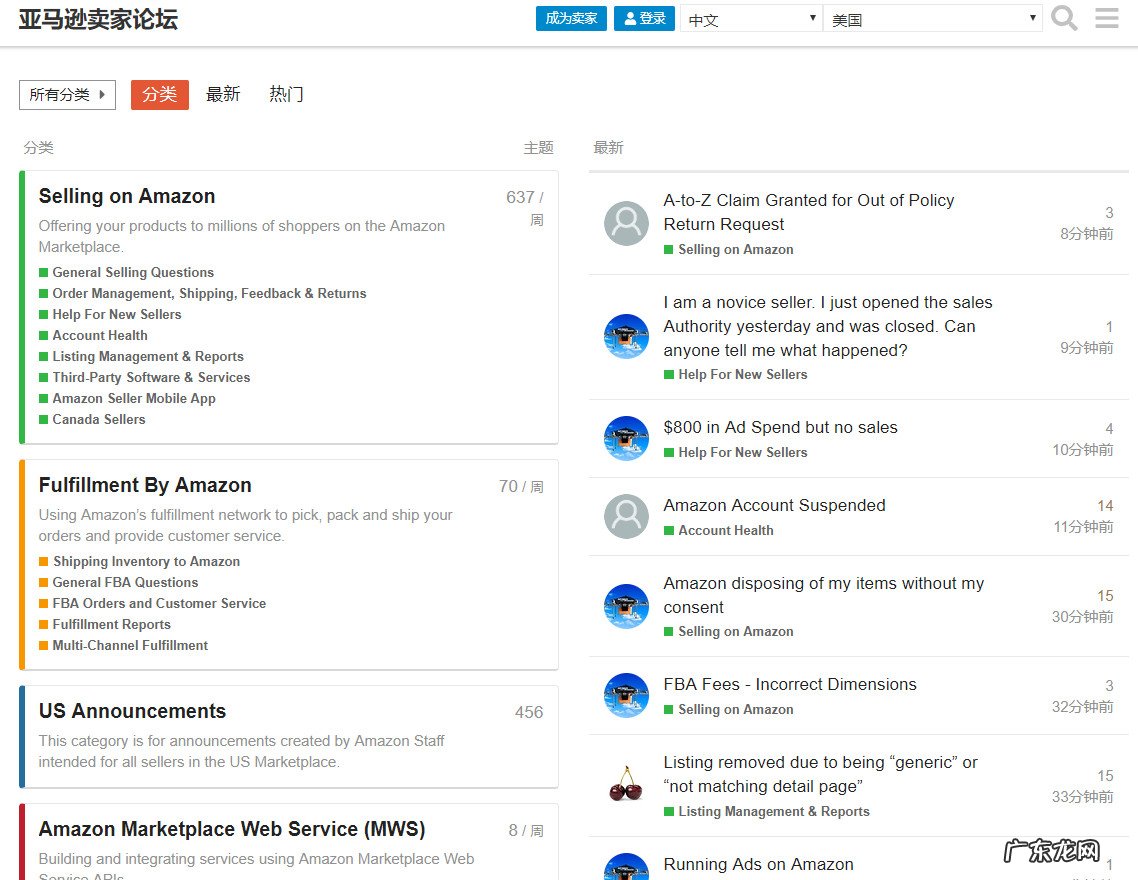Click avatar beside FBA Fees topic
This screenshot has width=1138, height=880.
click(x=626, y=695)
